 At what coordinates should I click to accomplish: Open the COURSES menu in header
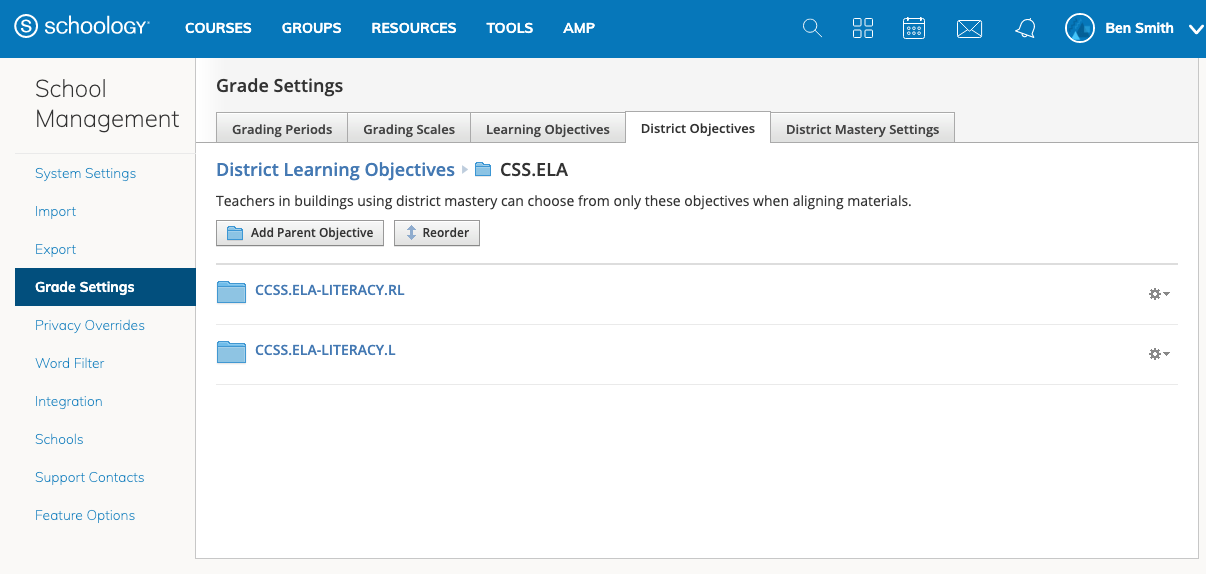(x=218, y=28)
